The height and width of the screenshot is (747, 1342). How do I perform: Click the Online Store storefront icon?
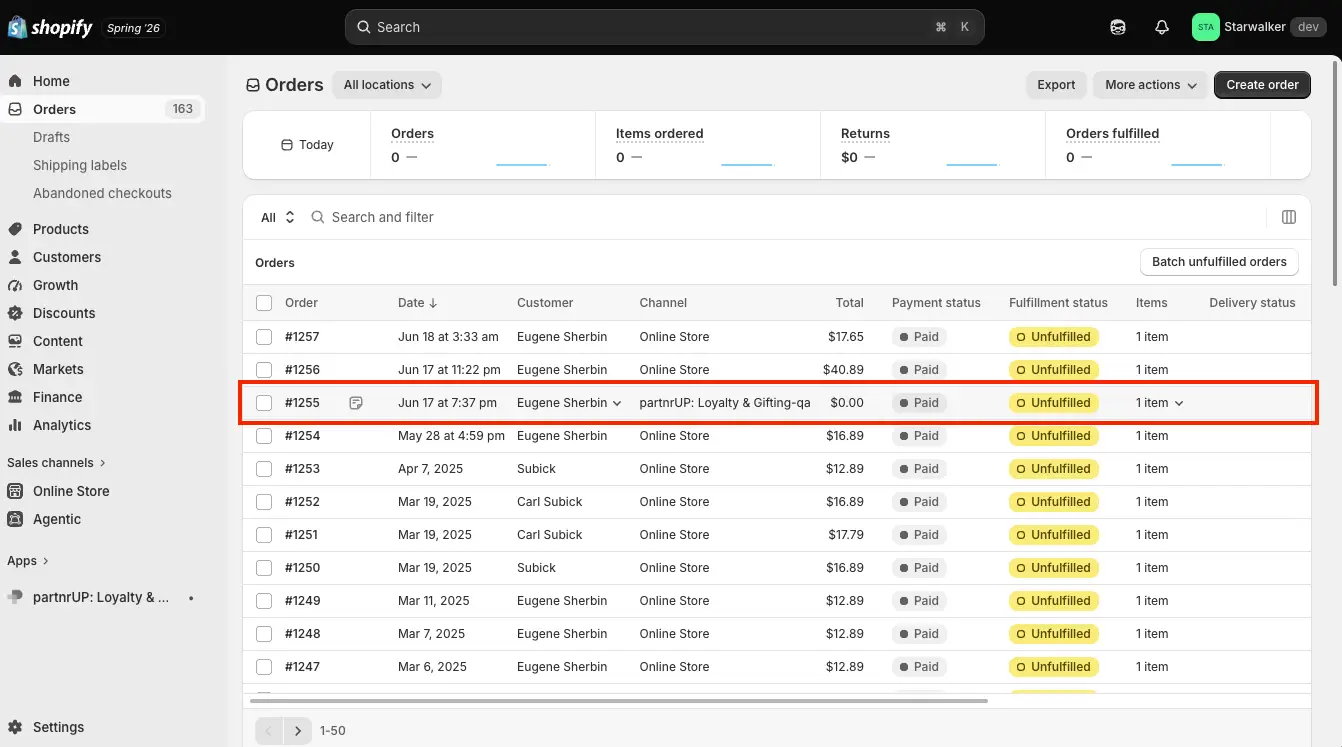click(x=15, y=491)
